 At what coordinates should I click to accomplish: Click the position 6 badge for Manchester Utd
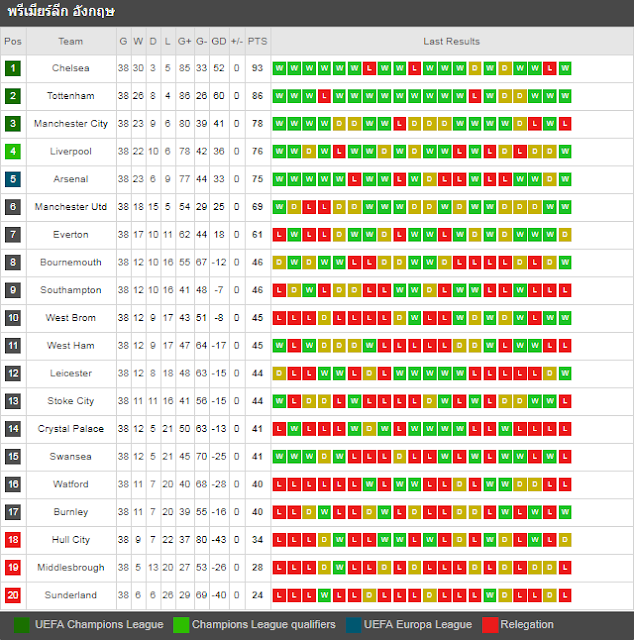click(13, 207)
